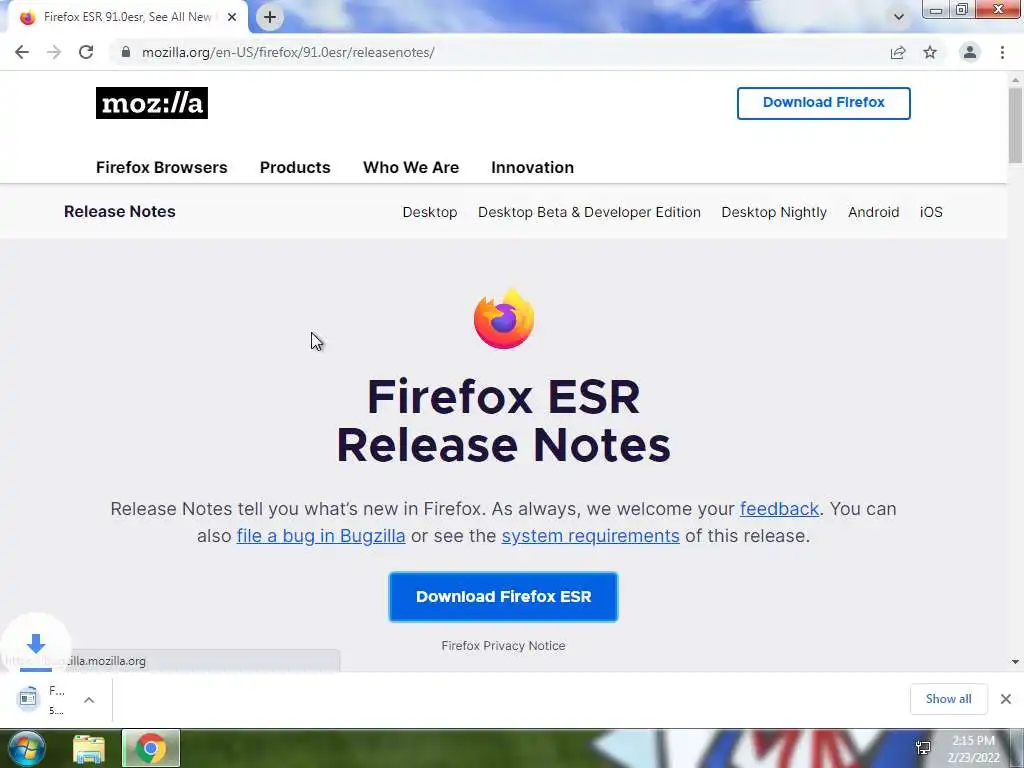Open the file a bug in Bugzilla link
Viewport: 1024px width, 768px height.
click(x=321, y=536)
